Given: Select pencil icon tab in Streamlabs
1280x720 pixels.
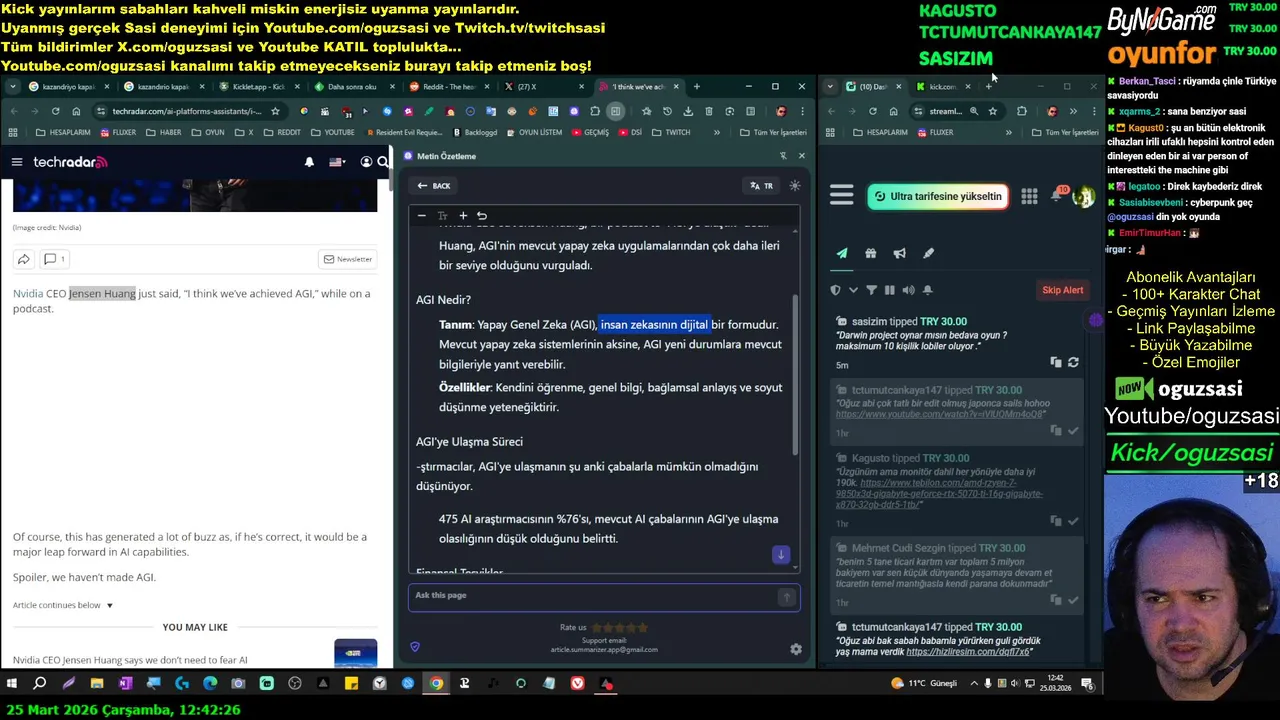Looking at the screenshot, I should click(928, 253).
